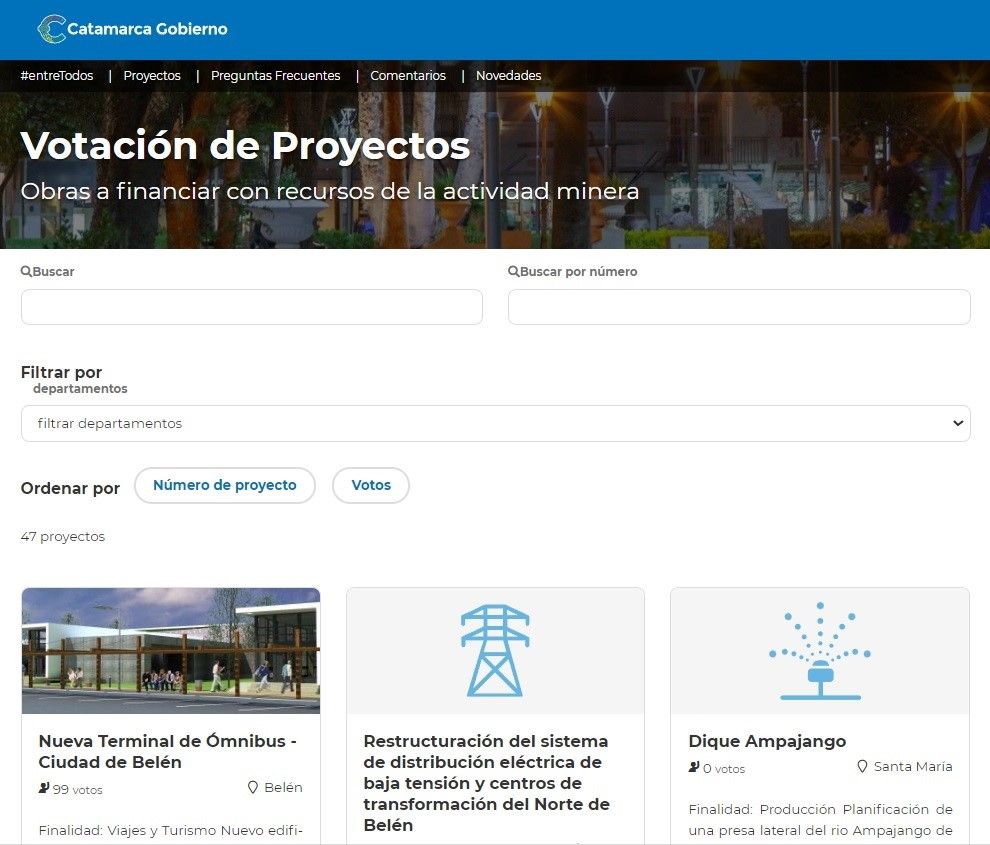Sort projects by Número de proyecto
This screenshot has height=845, width=990.
pyautogui.click(x=225, y=485)
